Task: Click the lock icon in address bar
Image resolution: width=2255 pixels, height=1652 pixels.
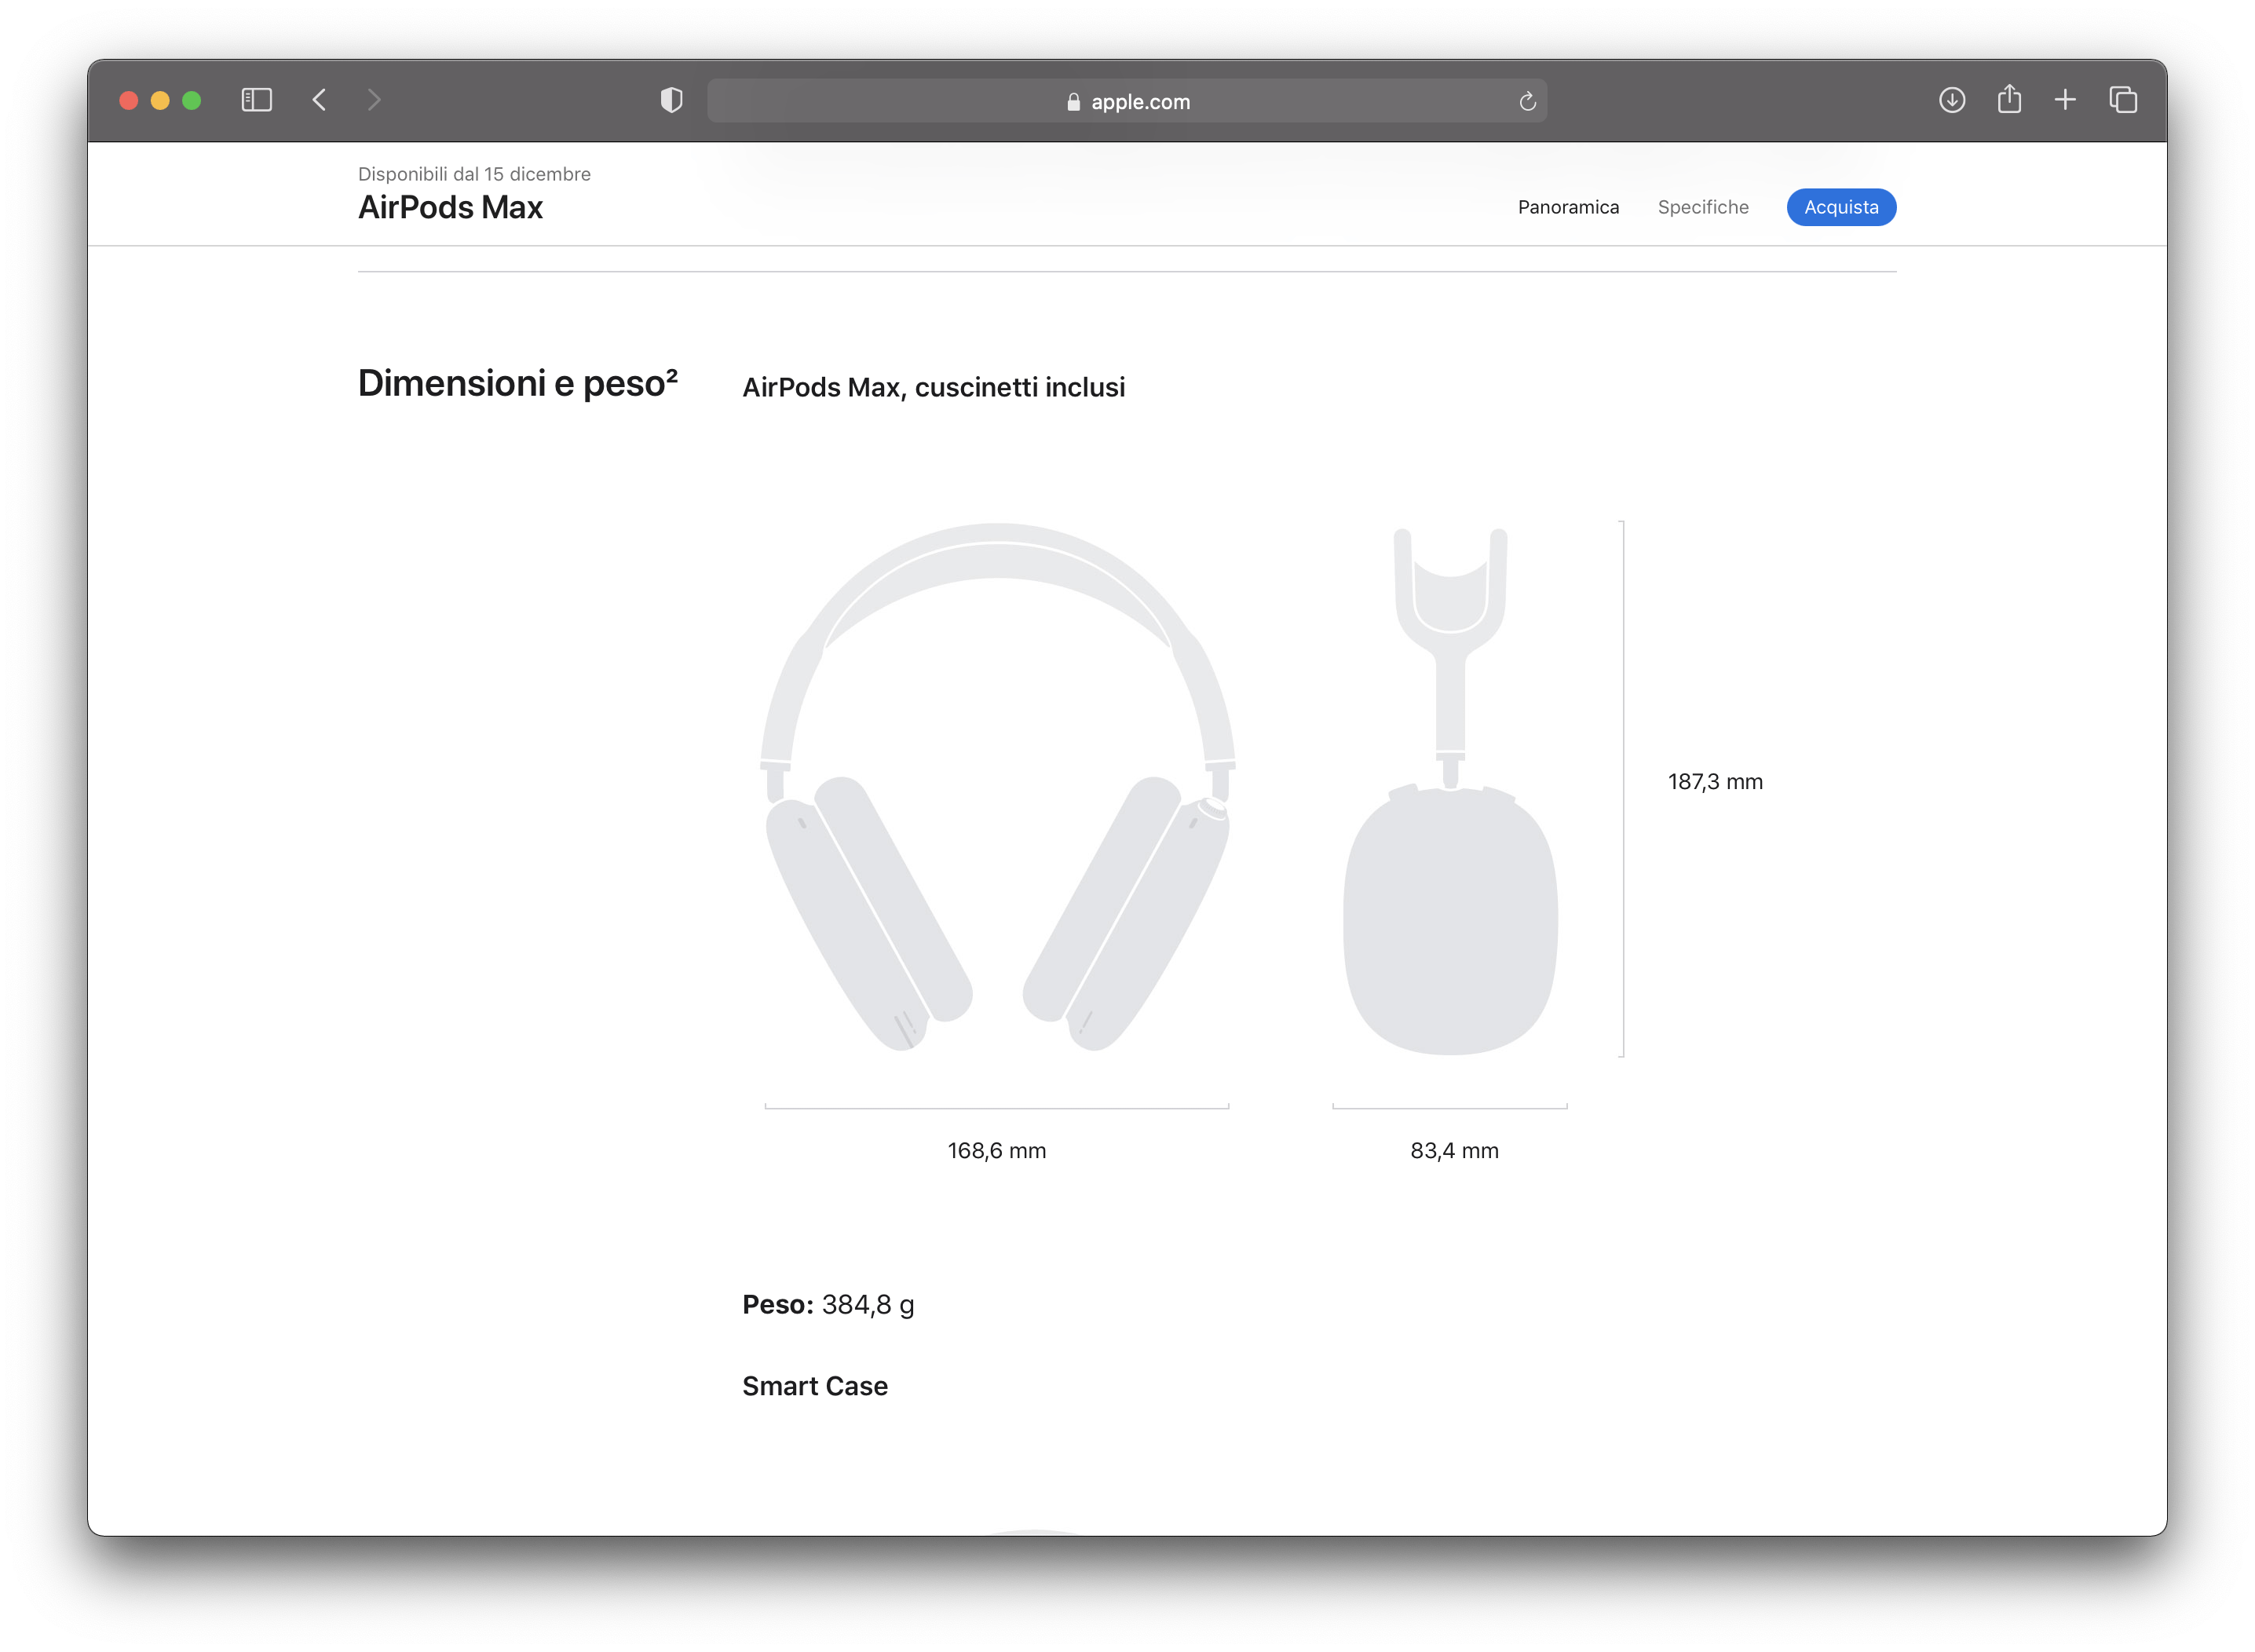Action: (x=1073, y=101)
